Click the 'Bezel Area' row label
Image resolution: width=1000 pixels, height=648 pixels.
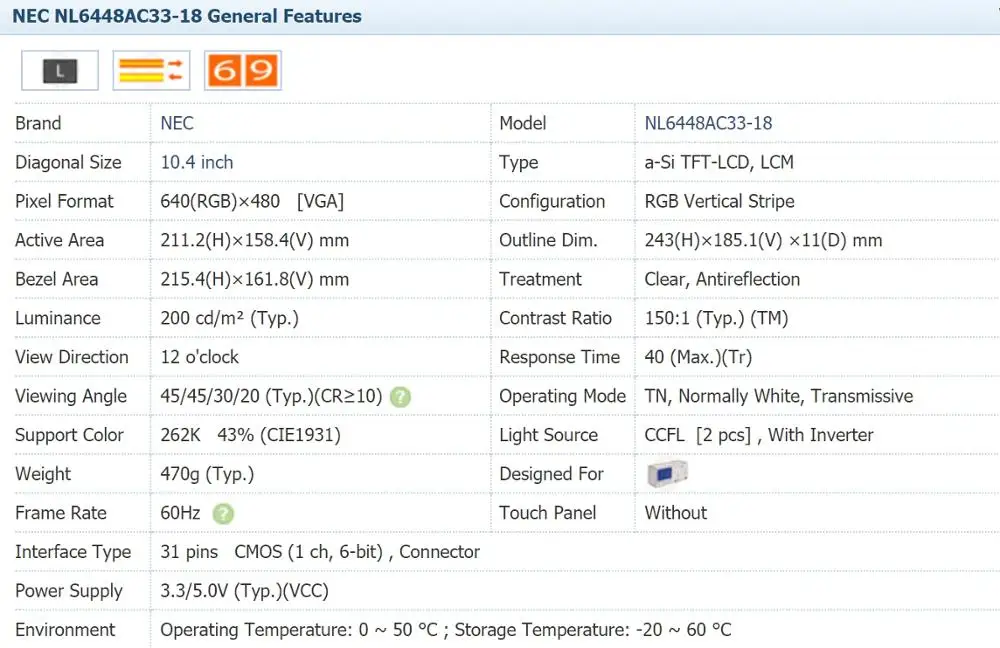tap(57, 279)
